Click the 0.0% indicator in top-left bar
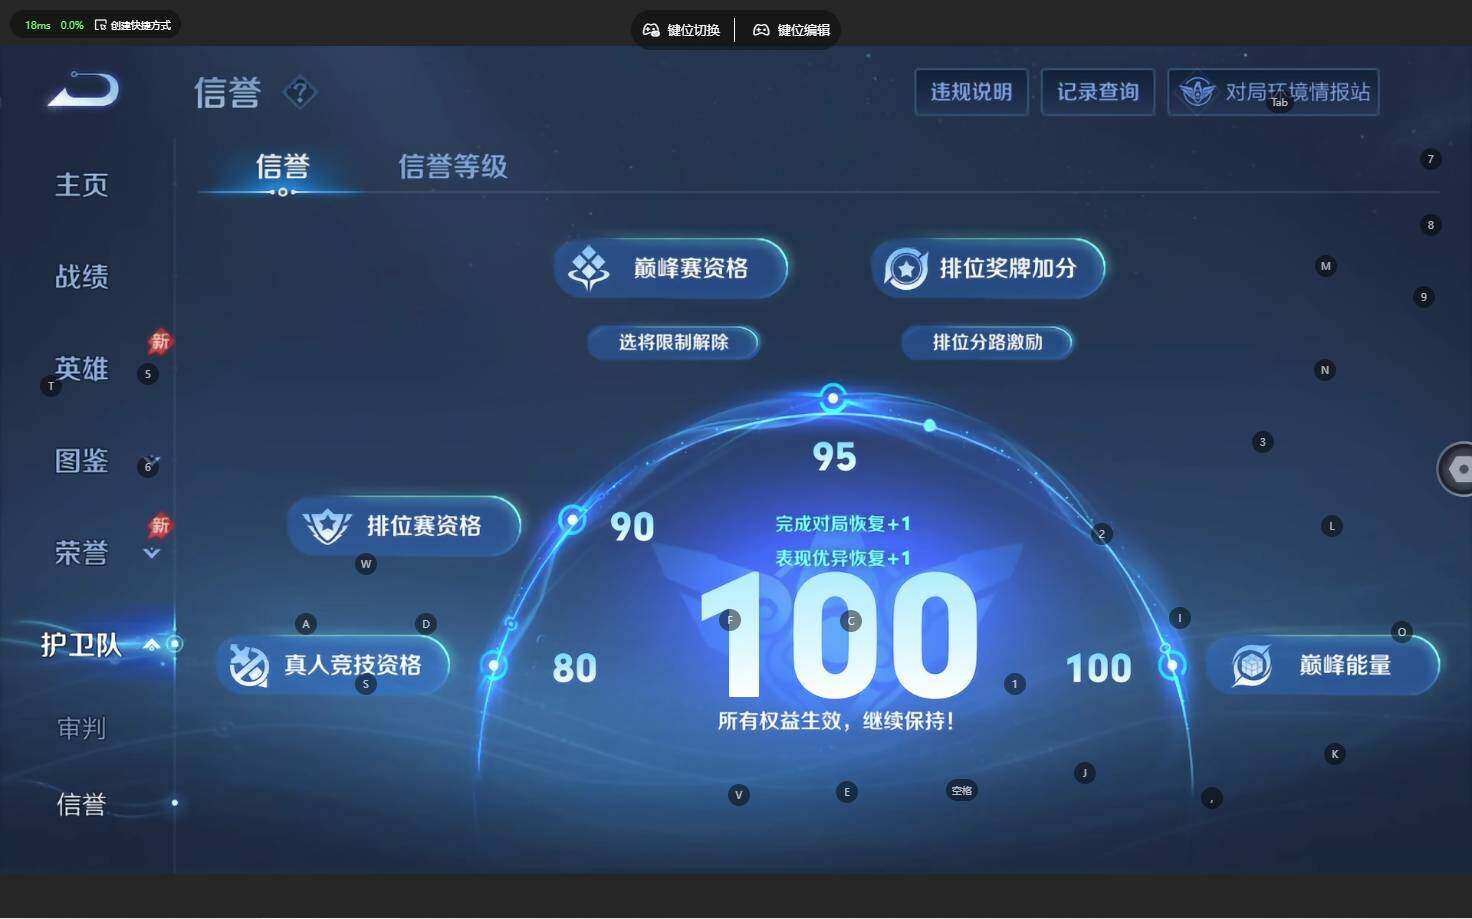 (x=72, y=25)
